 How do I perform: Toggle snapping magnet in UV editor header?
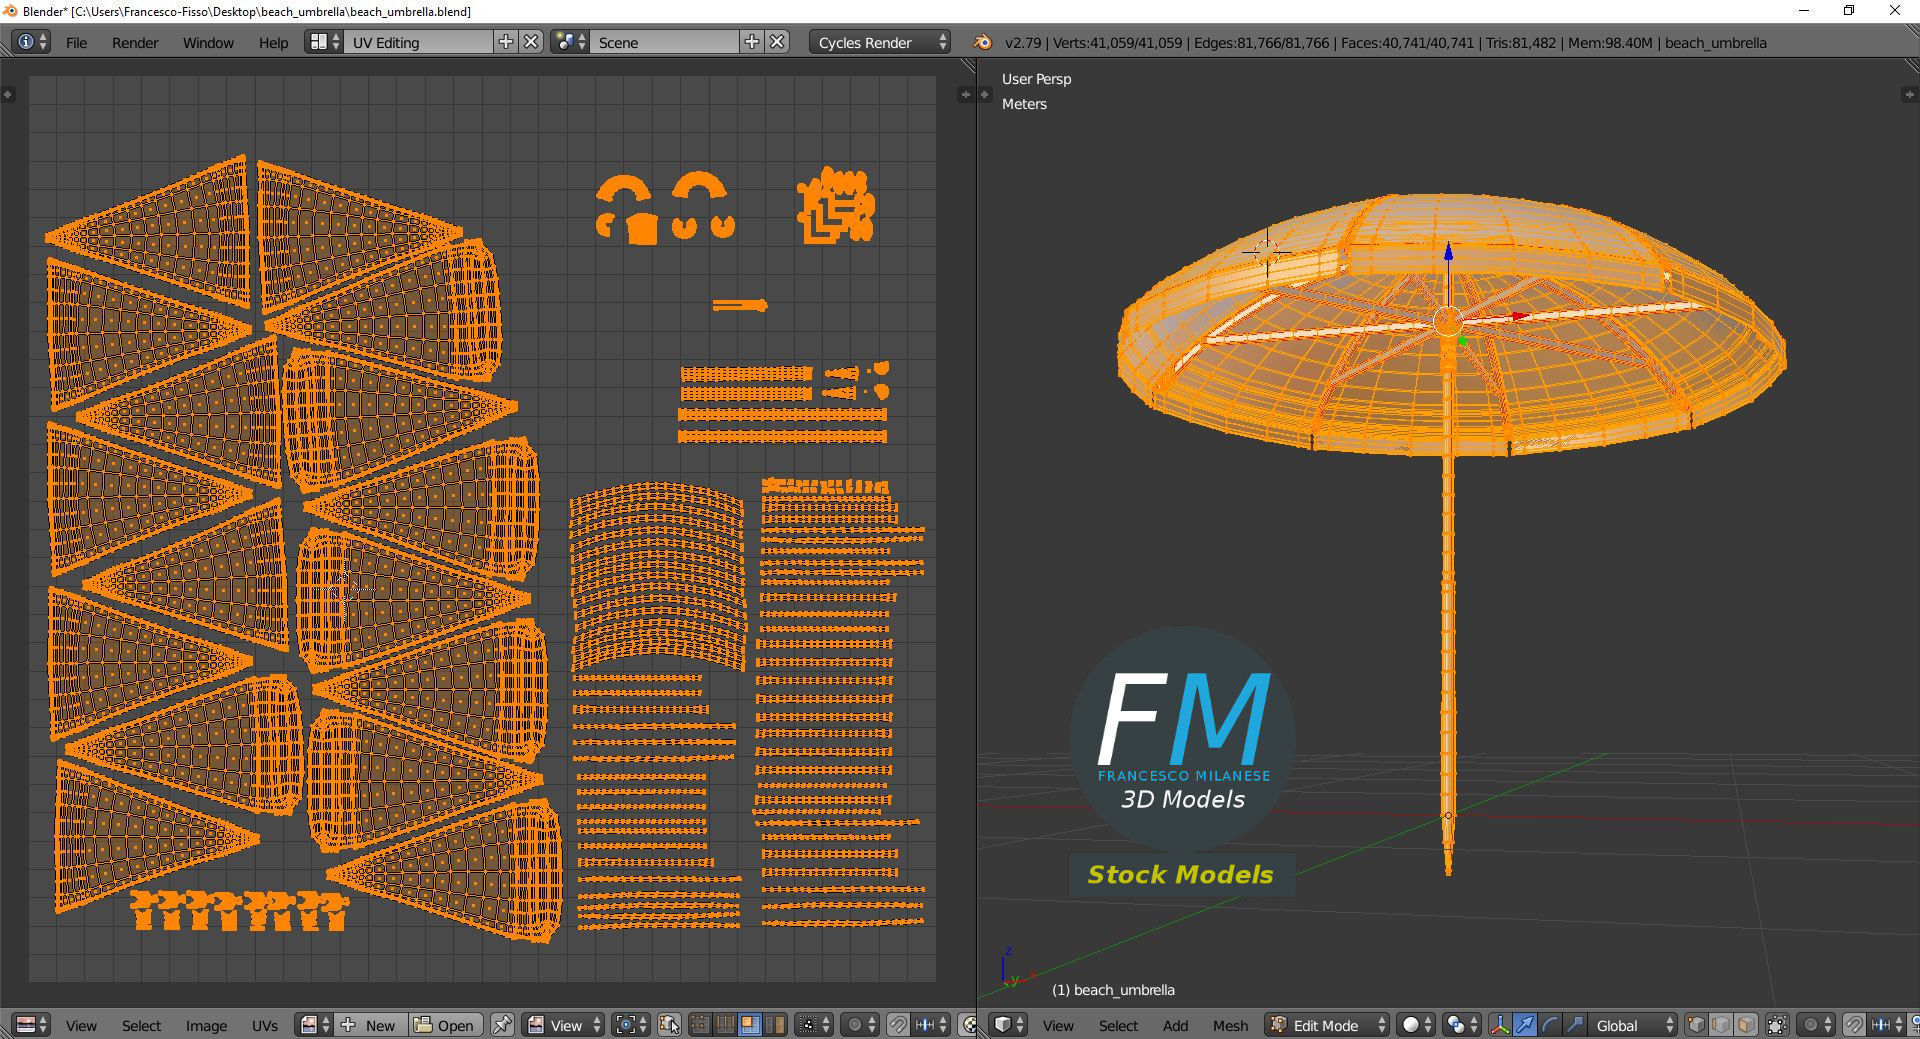(898, 1025)
